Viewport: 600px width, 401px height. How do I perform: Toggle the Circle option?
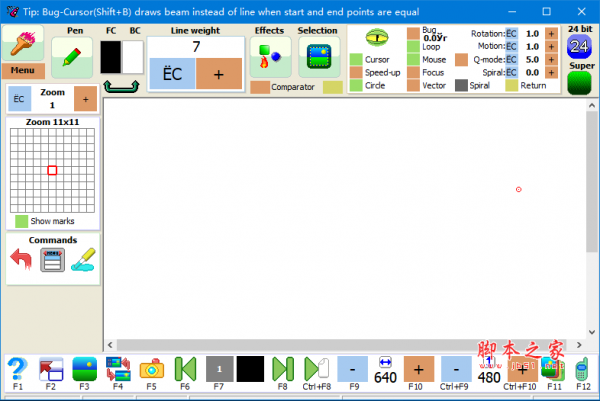[x=356, y=85]
